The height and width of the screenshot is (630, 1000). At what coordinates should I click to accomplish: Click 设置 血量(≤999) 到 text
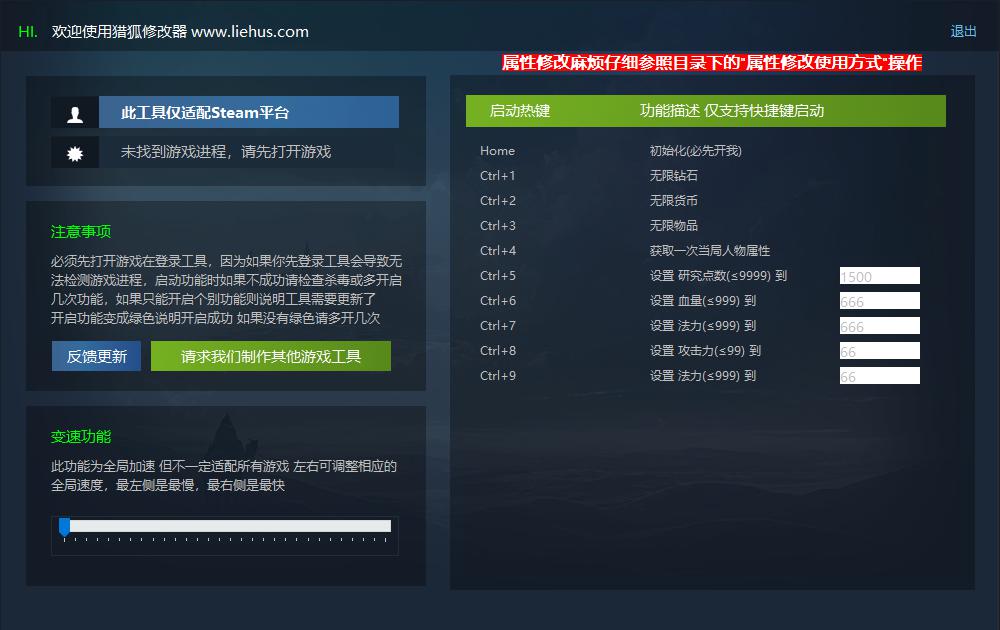[703, 300]
